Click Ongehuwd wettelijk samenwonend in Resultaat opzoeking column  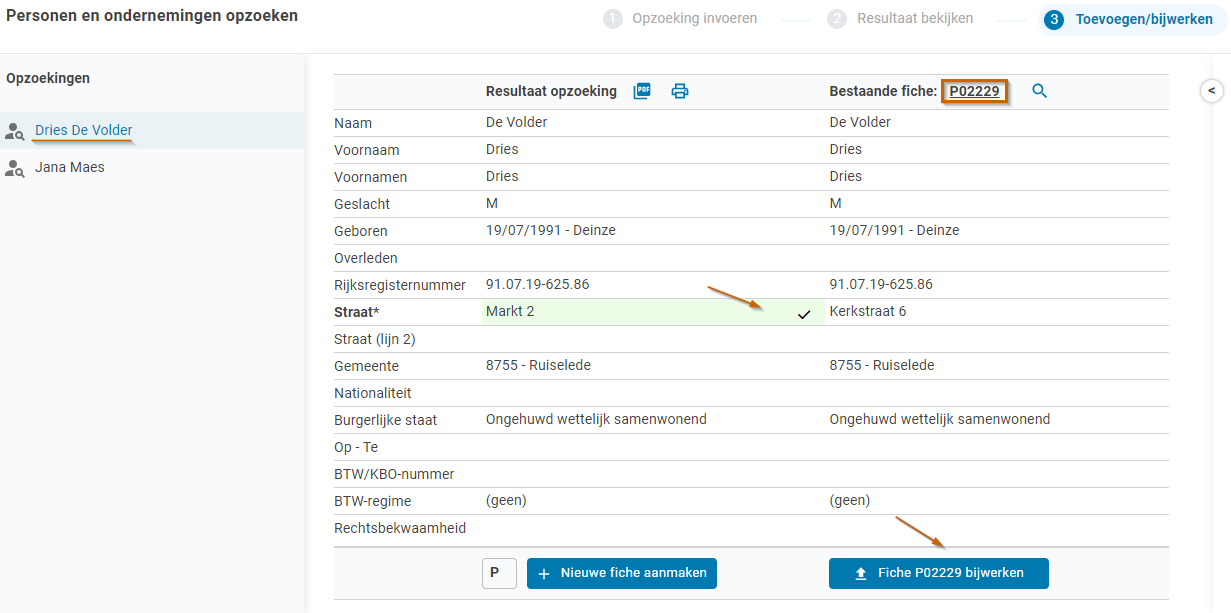pyautogui.click(x=596, y=419)
